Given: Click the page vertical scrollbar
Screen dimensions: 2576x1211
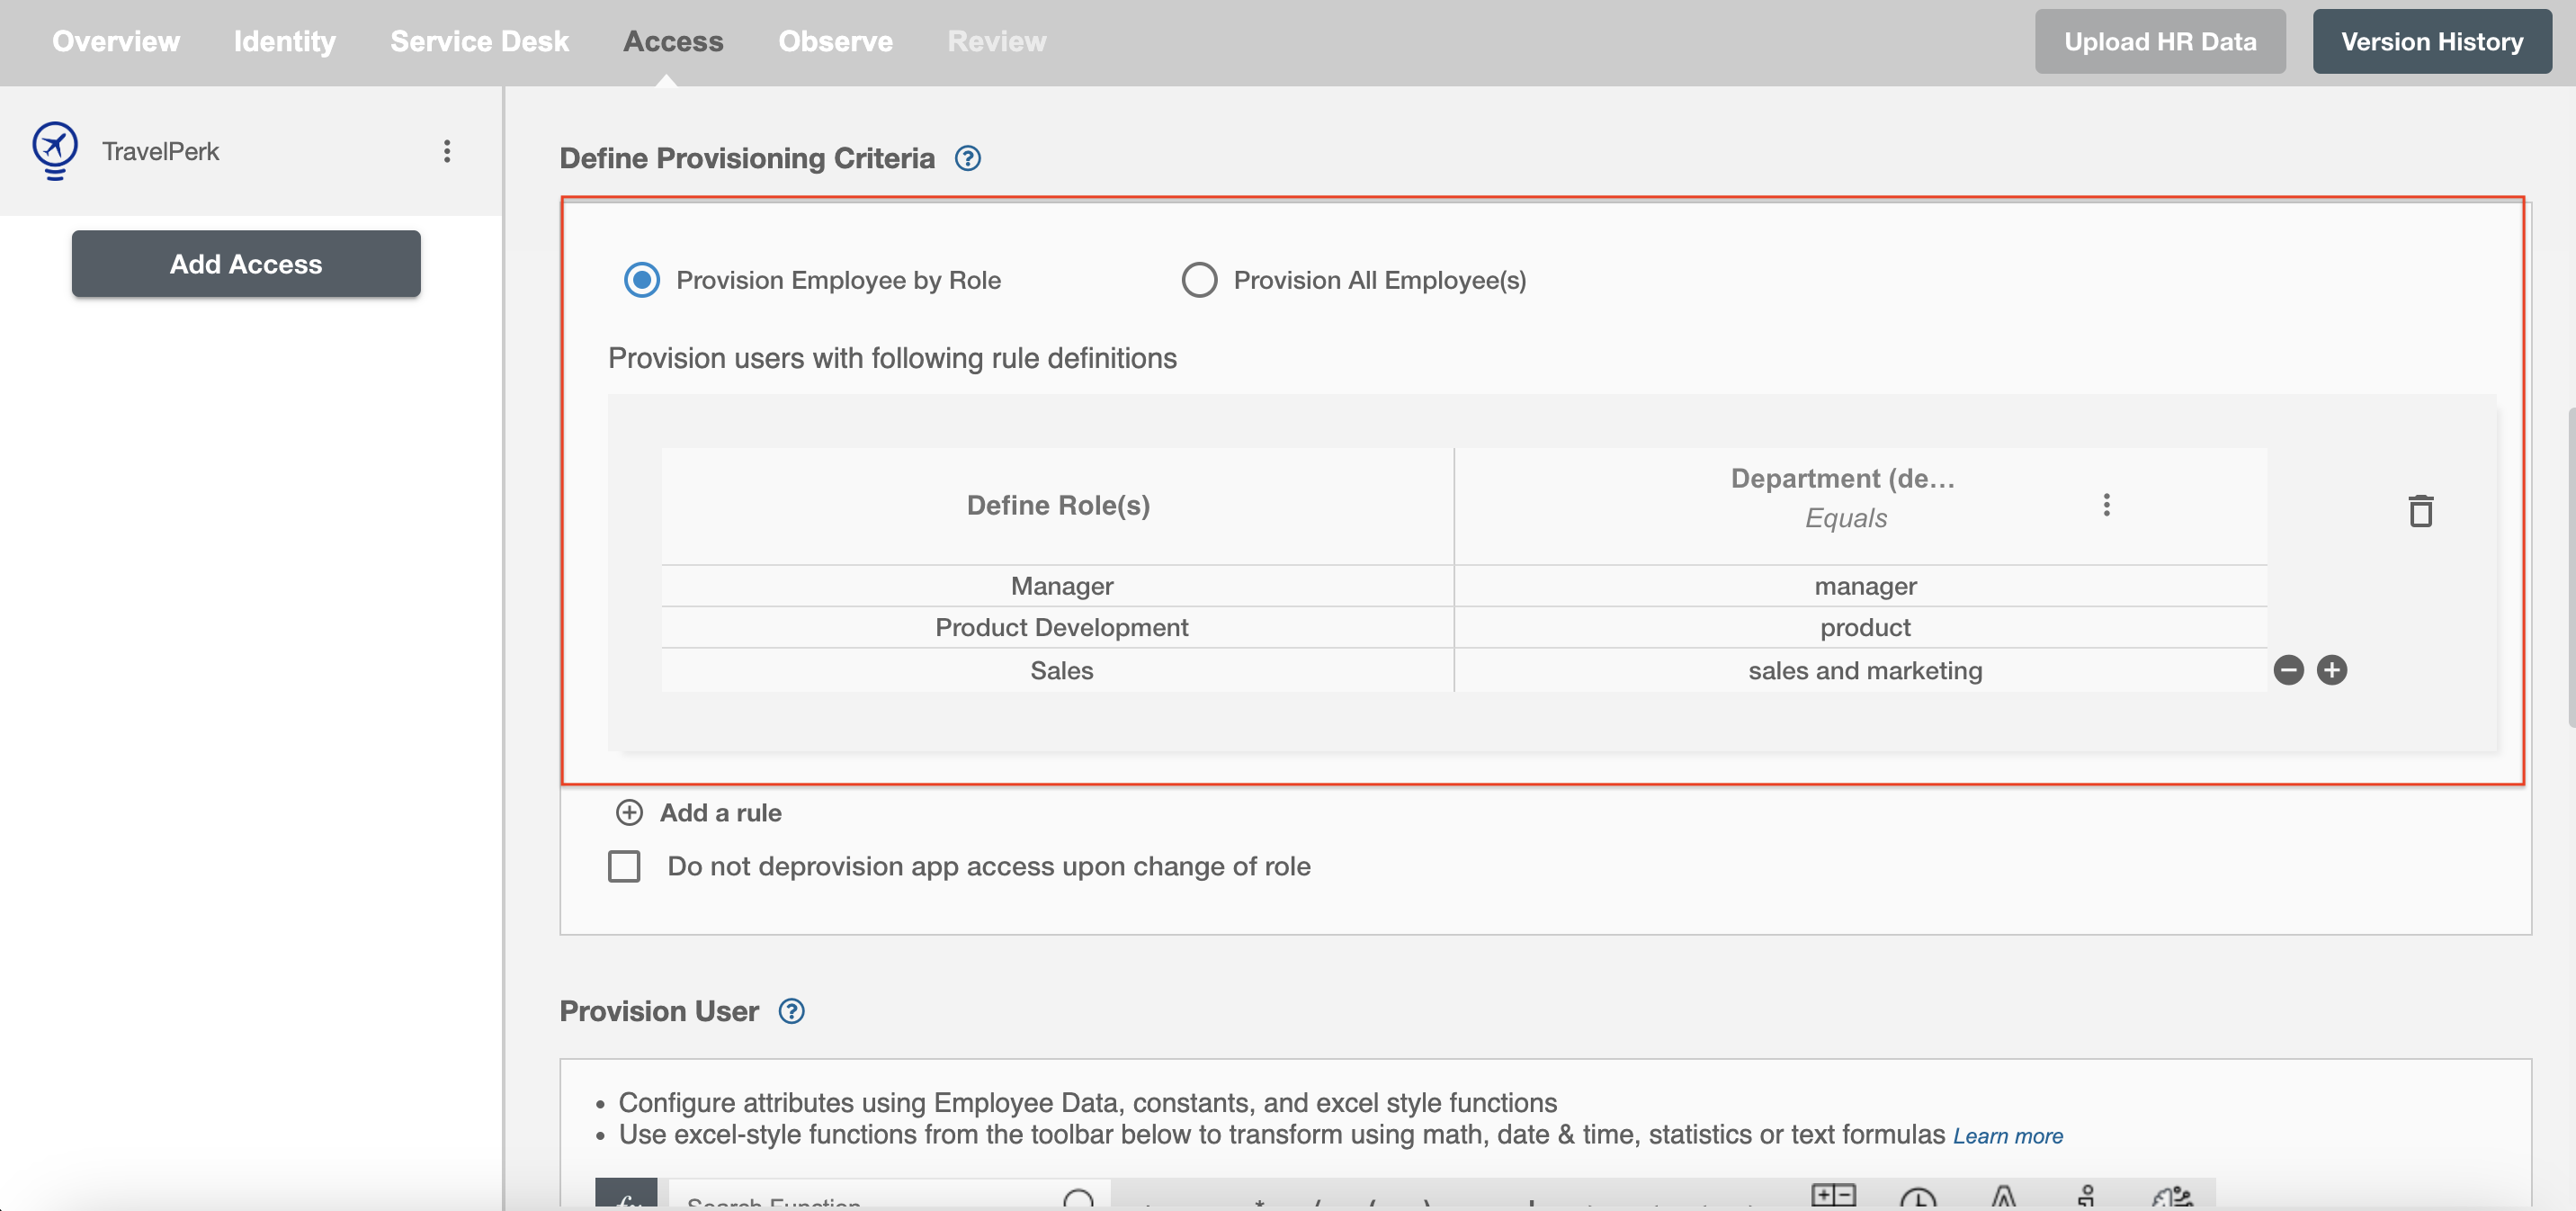Looking at the screenshot, I should click(2571, 567).
